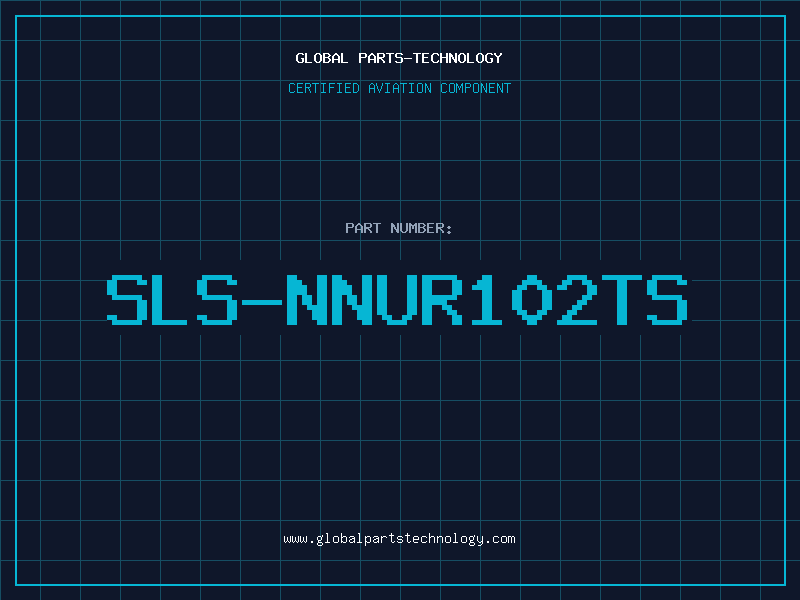The height and width of the screenshot is (600, 800).
Task: Click the digit 1 in the part number
Action: tap(486, 299)
